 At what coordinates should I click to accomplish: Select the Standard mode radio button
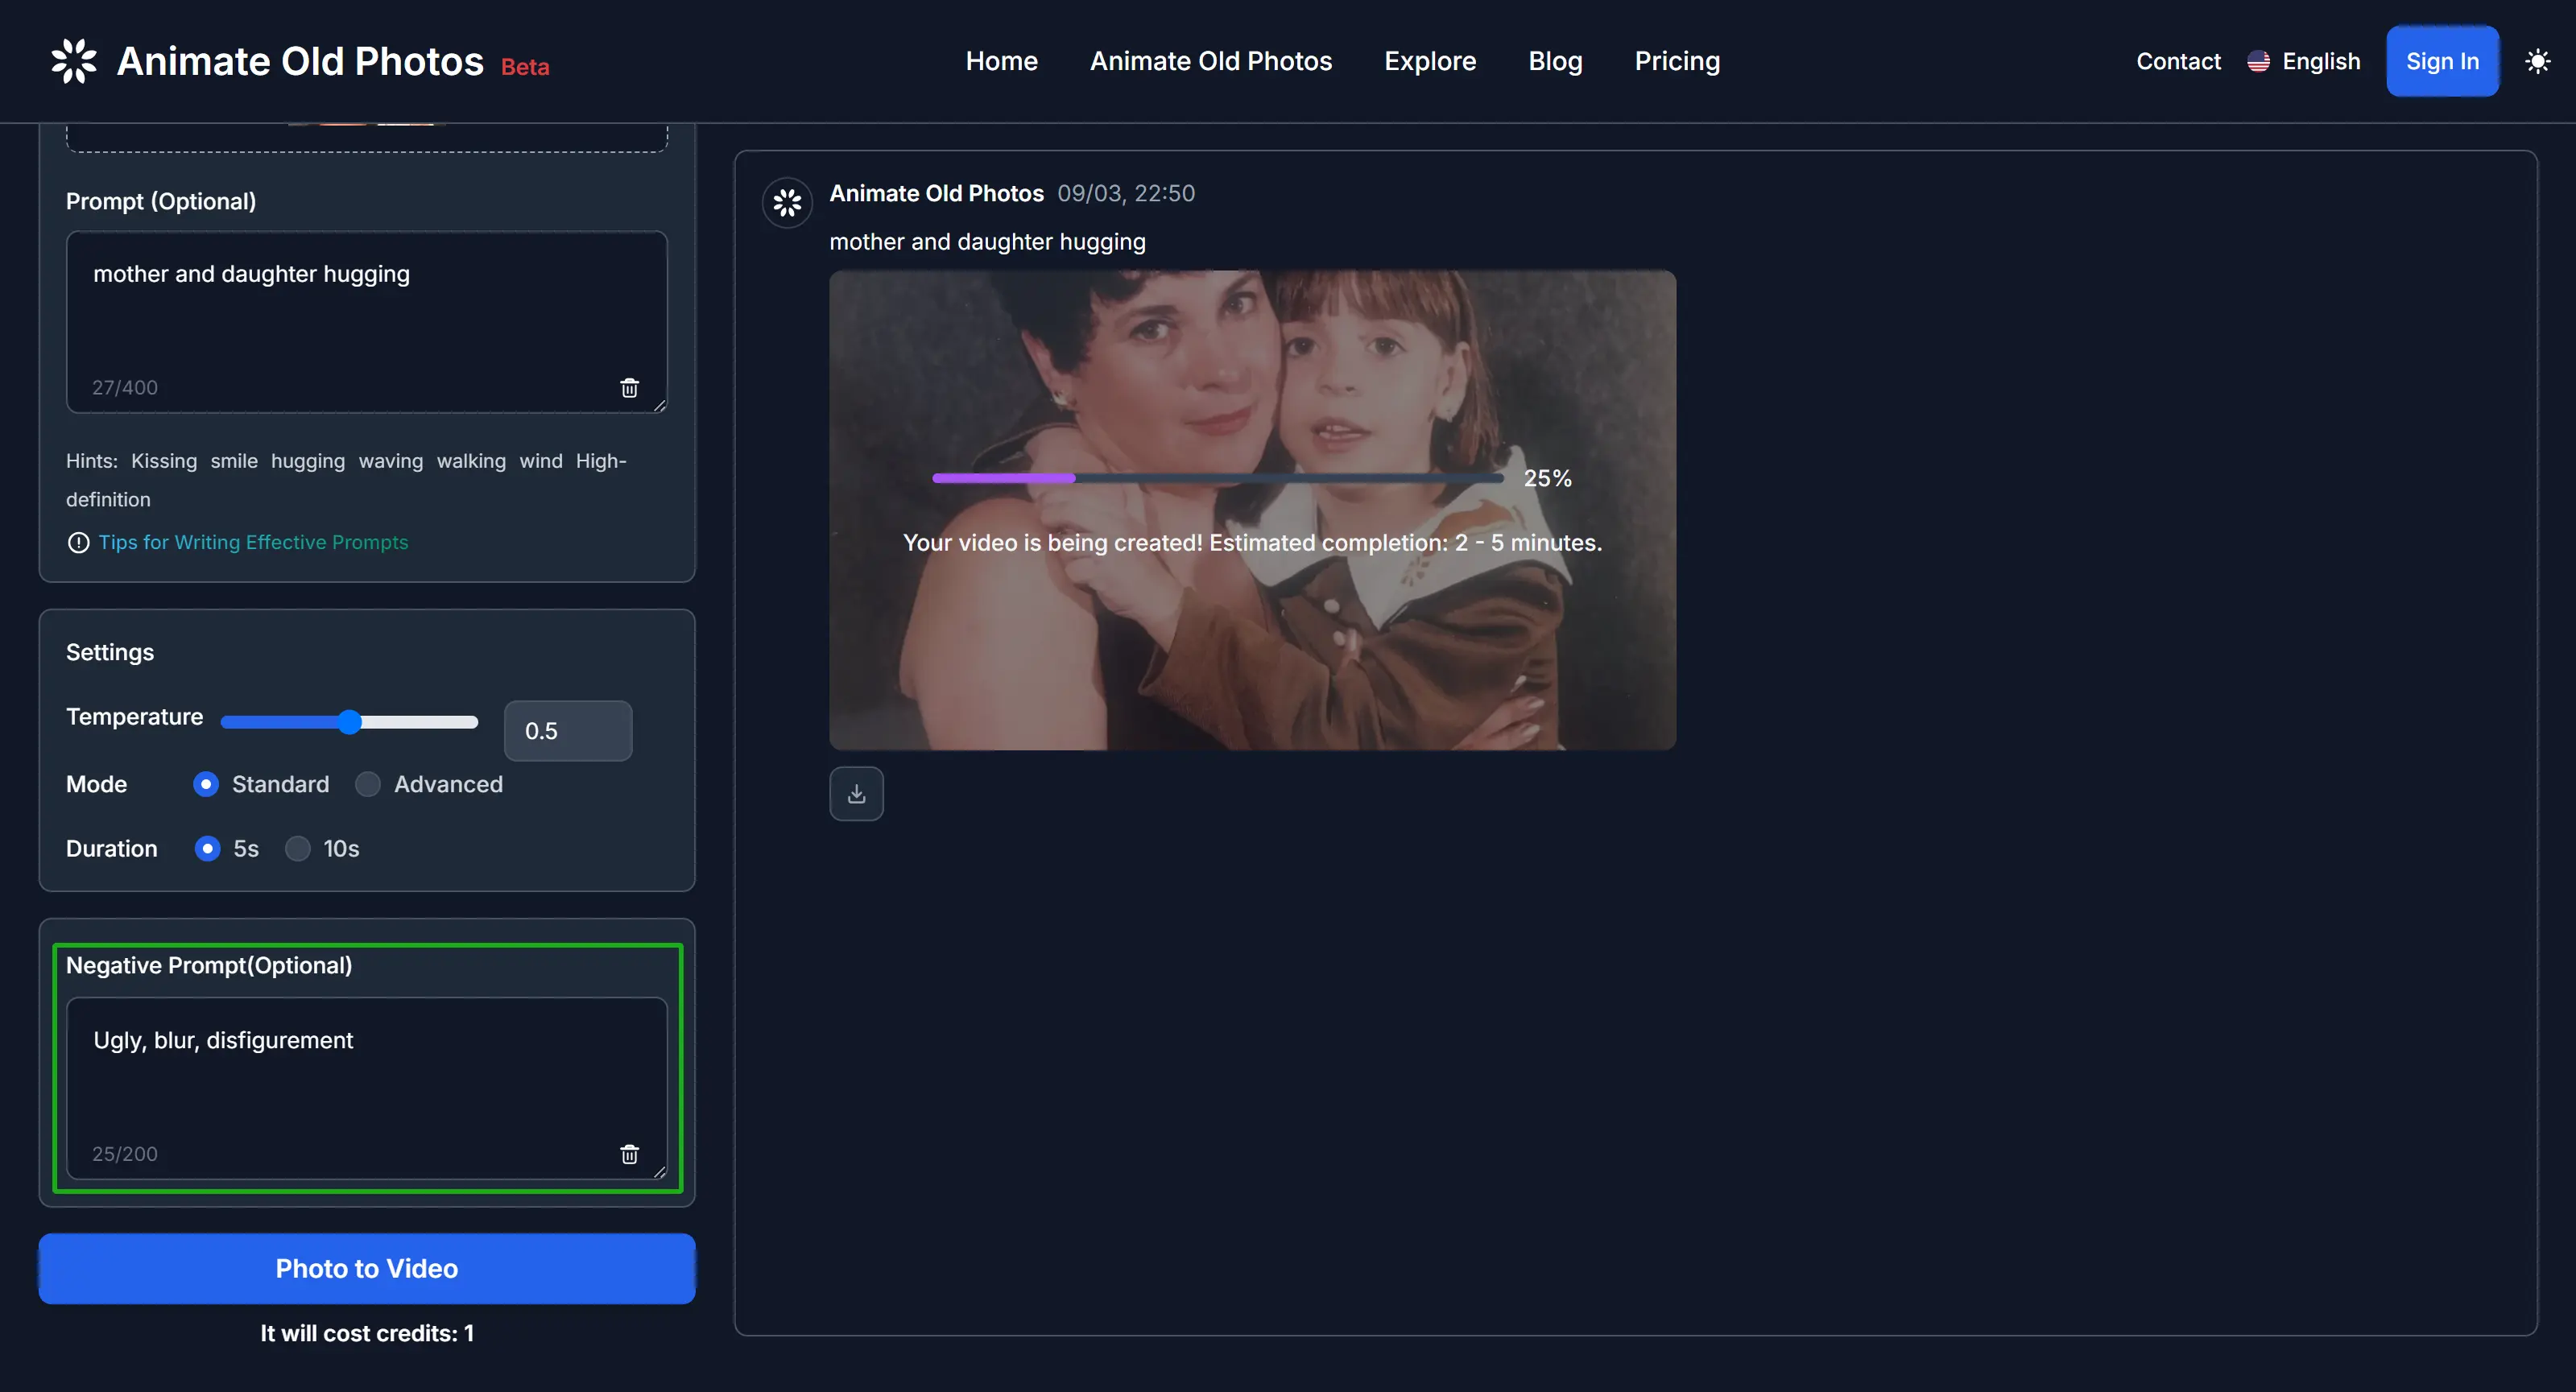pos(204,783)
